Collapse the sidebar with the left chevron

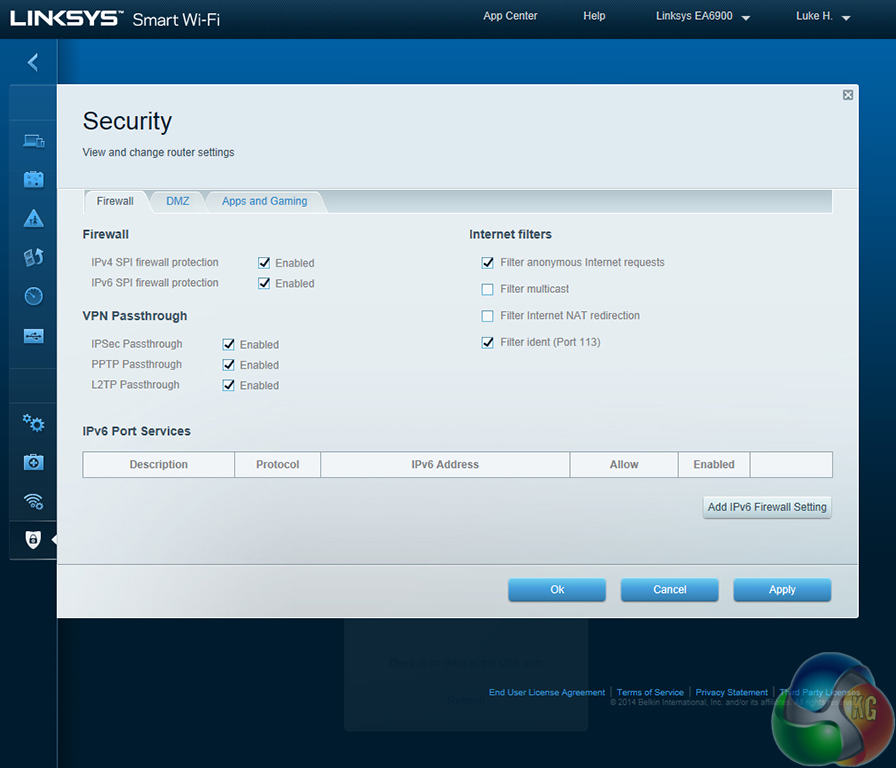tap(33, 63)
